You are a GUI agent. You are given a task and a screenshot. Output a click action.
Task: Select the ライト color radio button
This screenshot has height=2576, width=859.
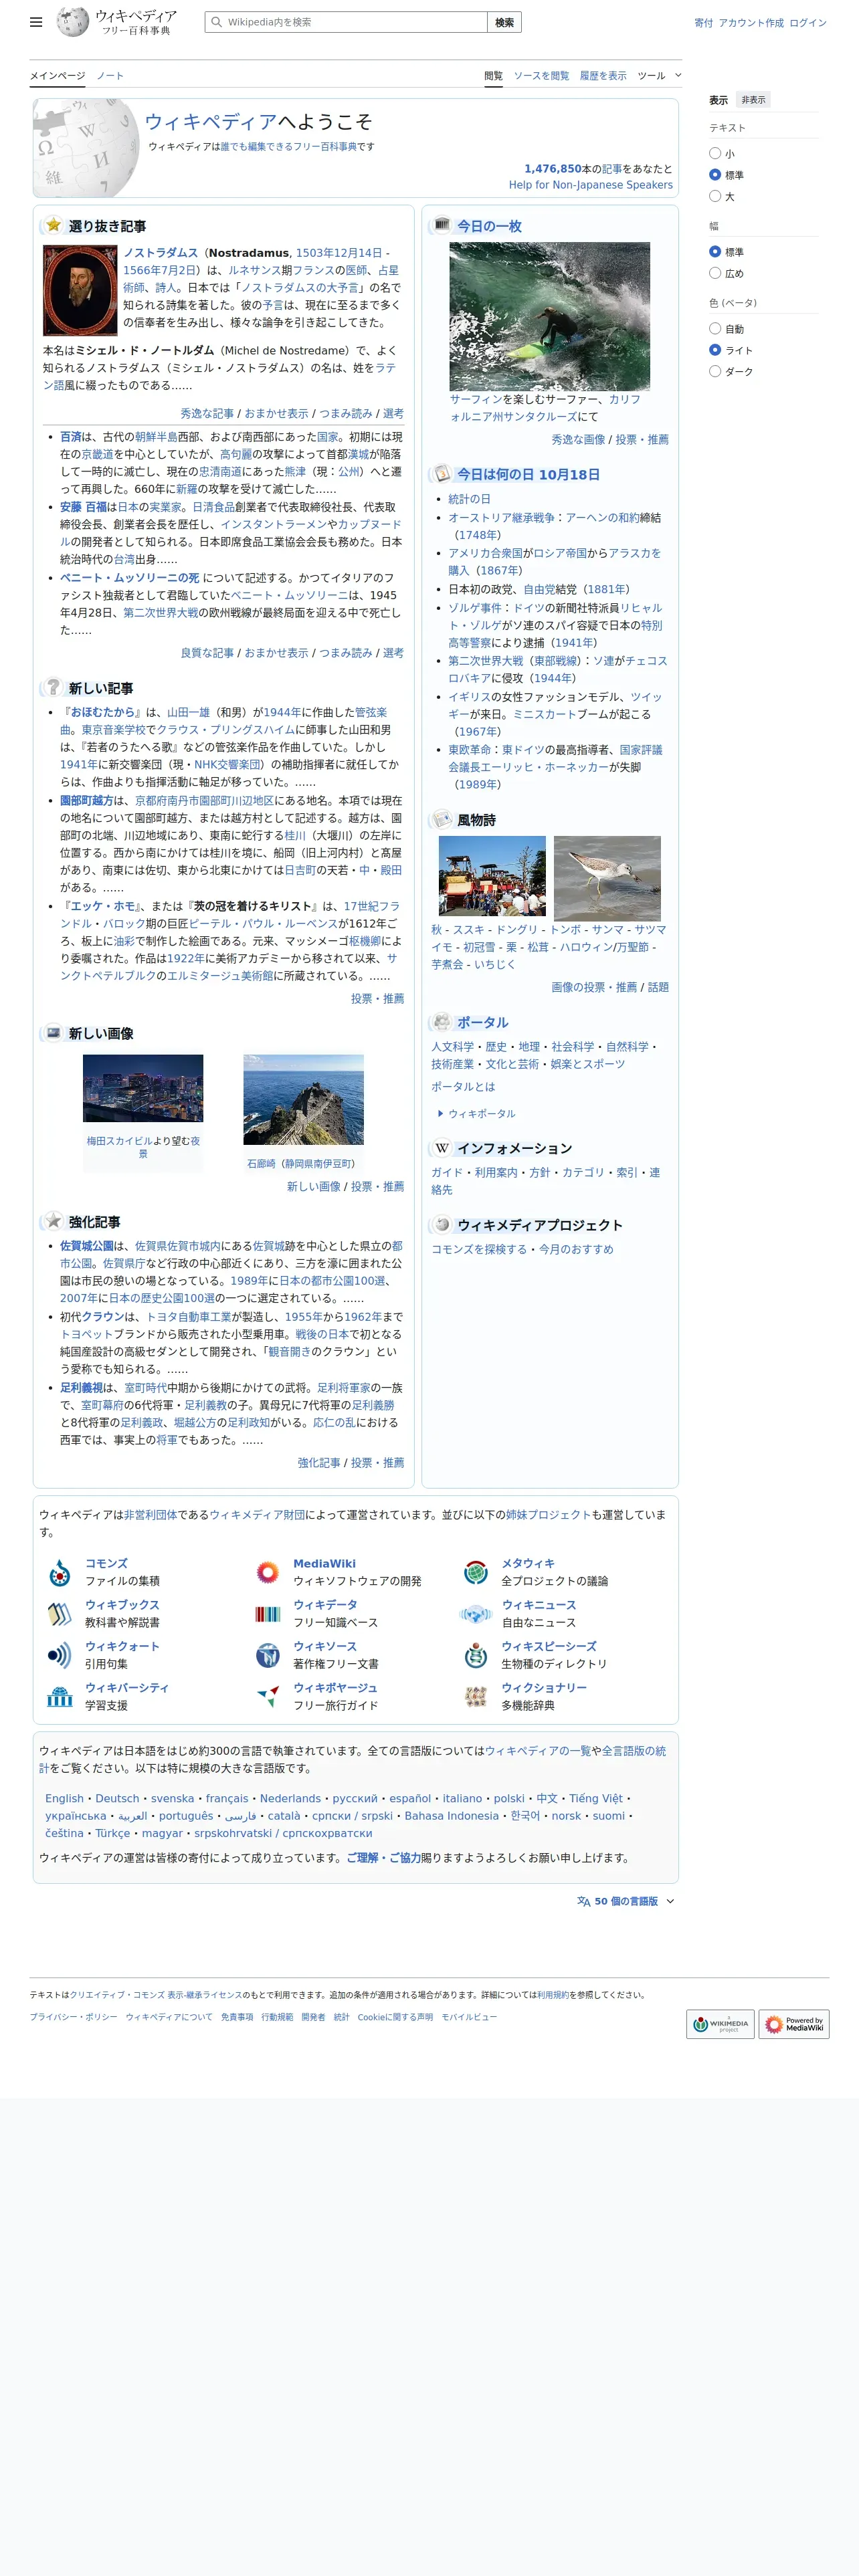pos(715,349)
